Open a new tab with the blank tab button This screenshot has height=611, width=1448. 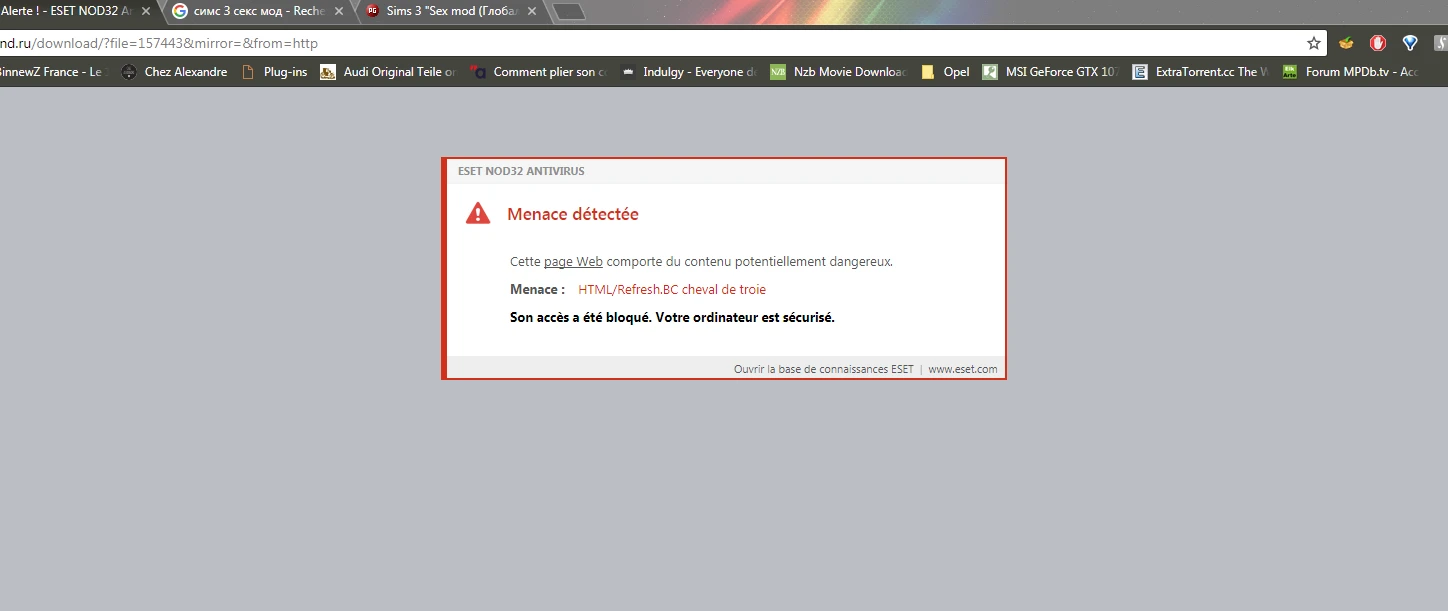(568, 12)
